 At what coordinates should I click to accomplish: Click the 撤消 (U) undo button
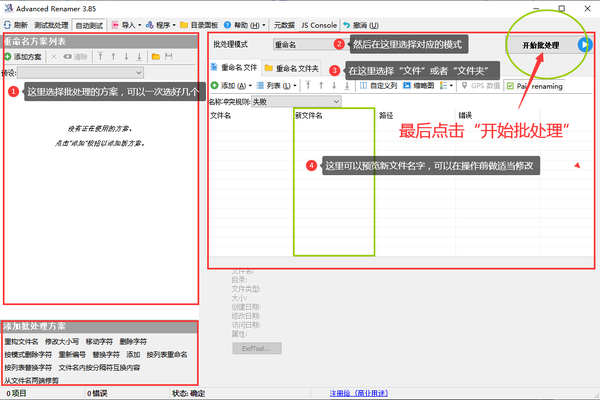point(361,25)
